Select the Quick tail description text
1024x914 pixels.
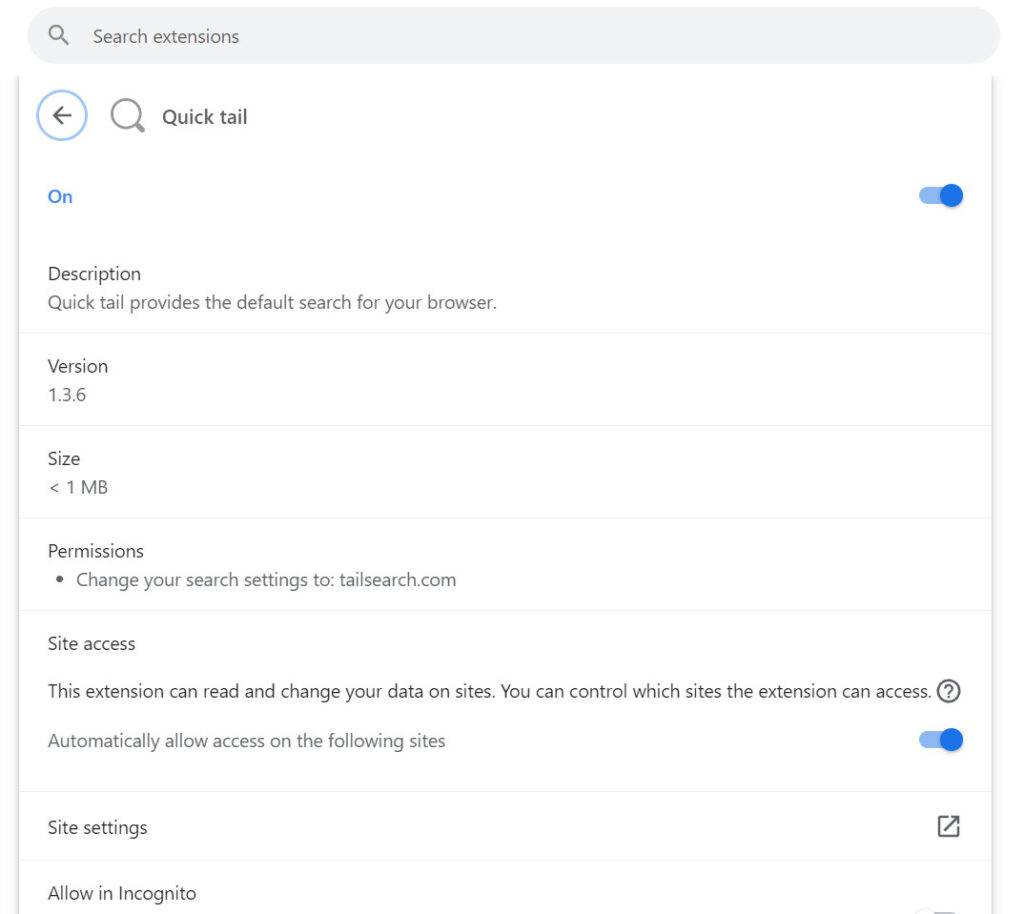[x=272, y=302]
